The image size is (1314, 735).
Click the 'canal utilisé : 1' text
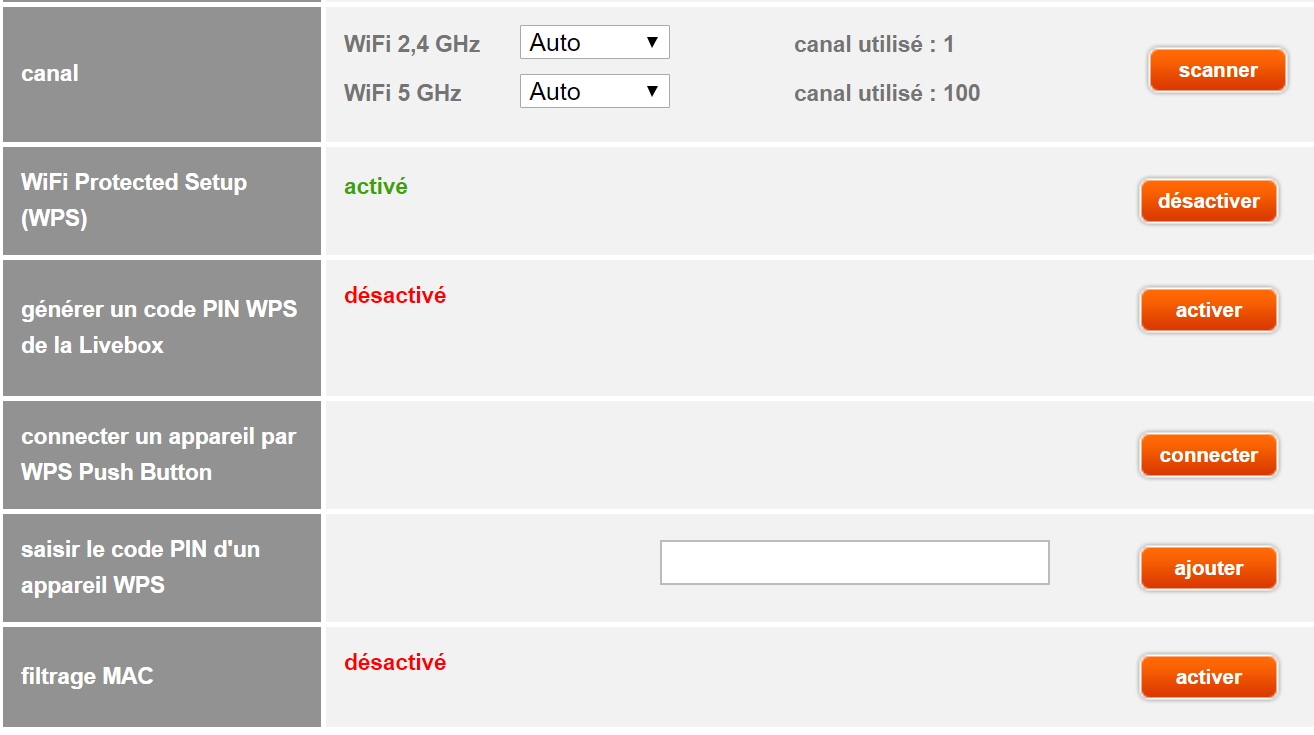click(x=873, y=45)
